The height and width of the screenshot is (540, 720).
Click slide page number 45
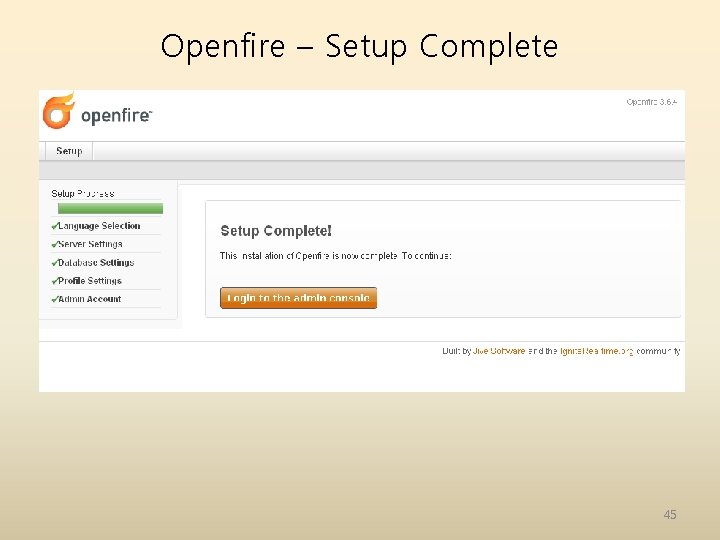coord(670,515)
